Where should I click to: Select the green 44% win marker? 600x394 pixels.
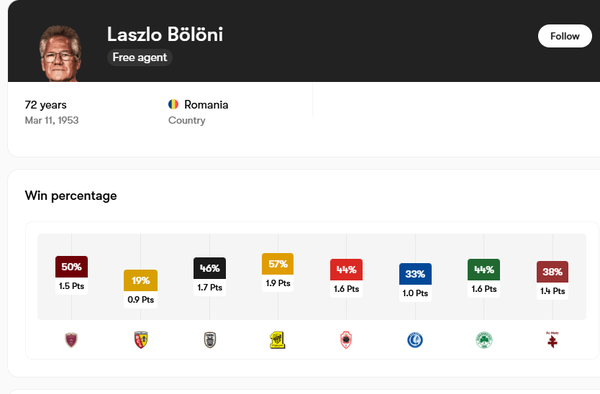coord(484,270)
